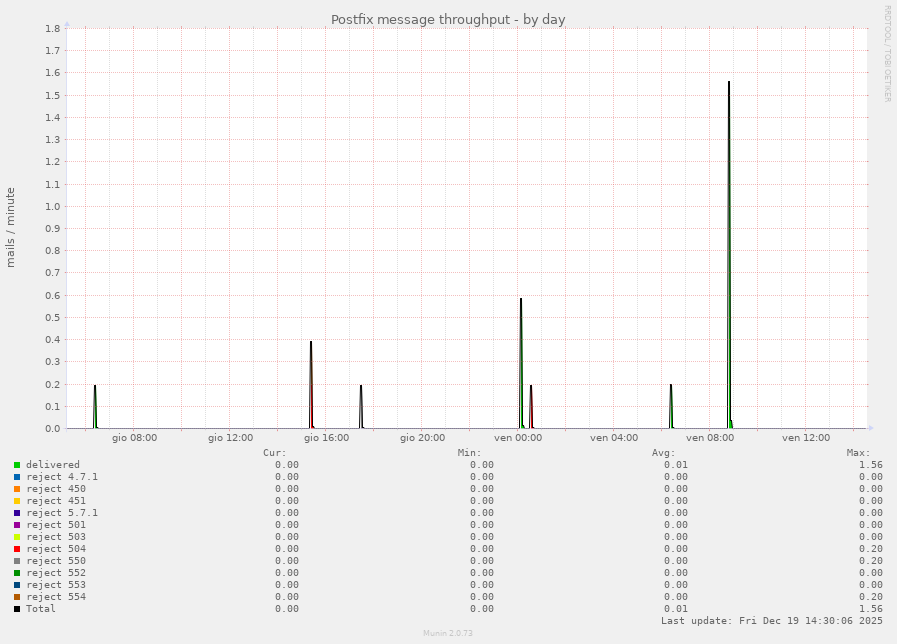Click the green delivered legend square
The height and width of the screenshot is (644, 897).
click(x=18, y=464)
